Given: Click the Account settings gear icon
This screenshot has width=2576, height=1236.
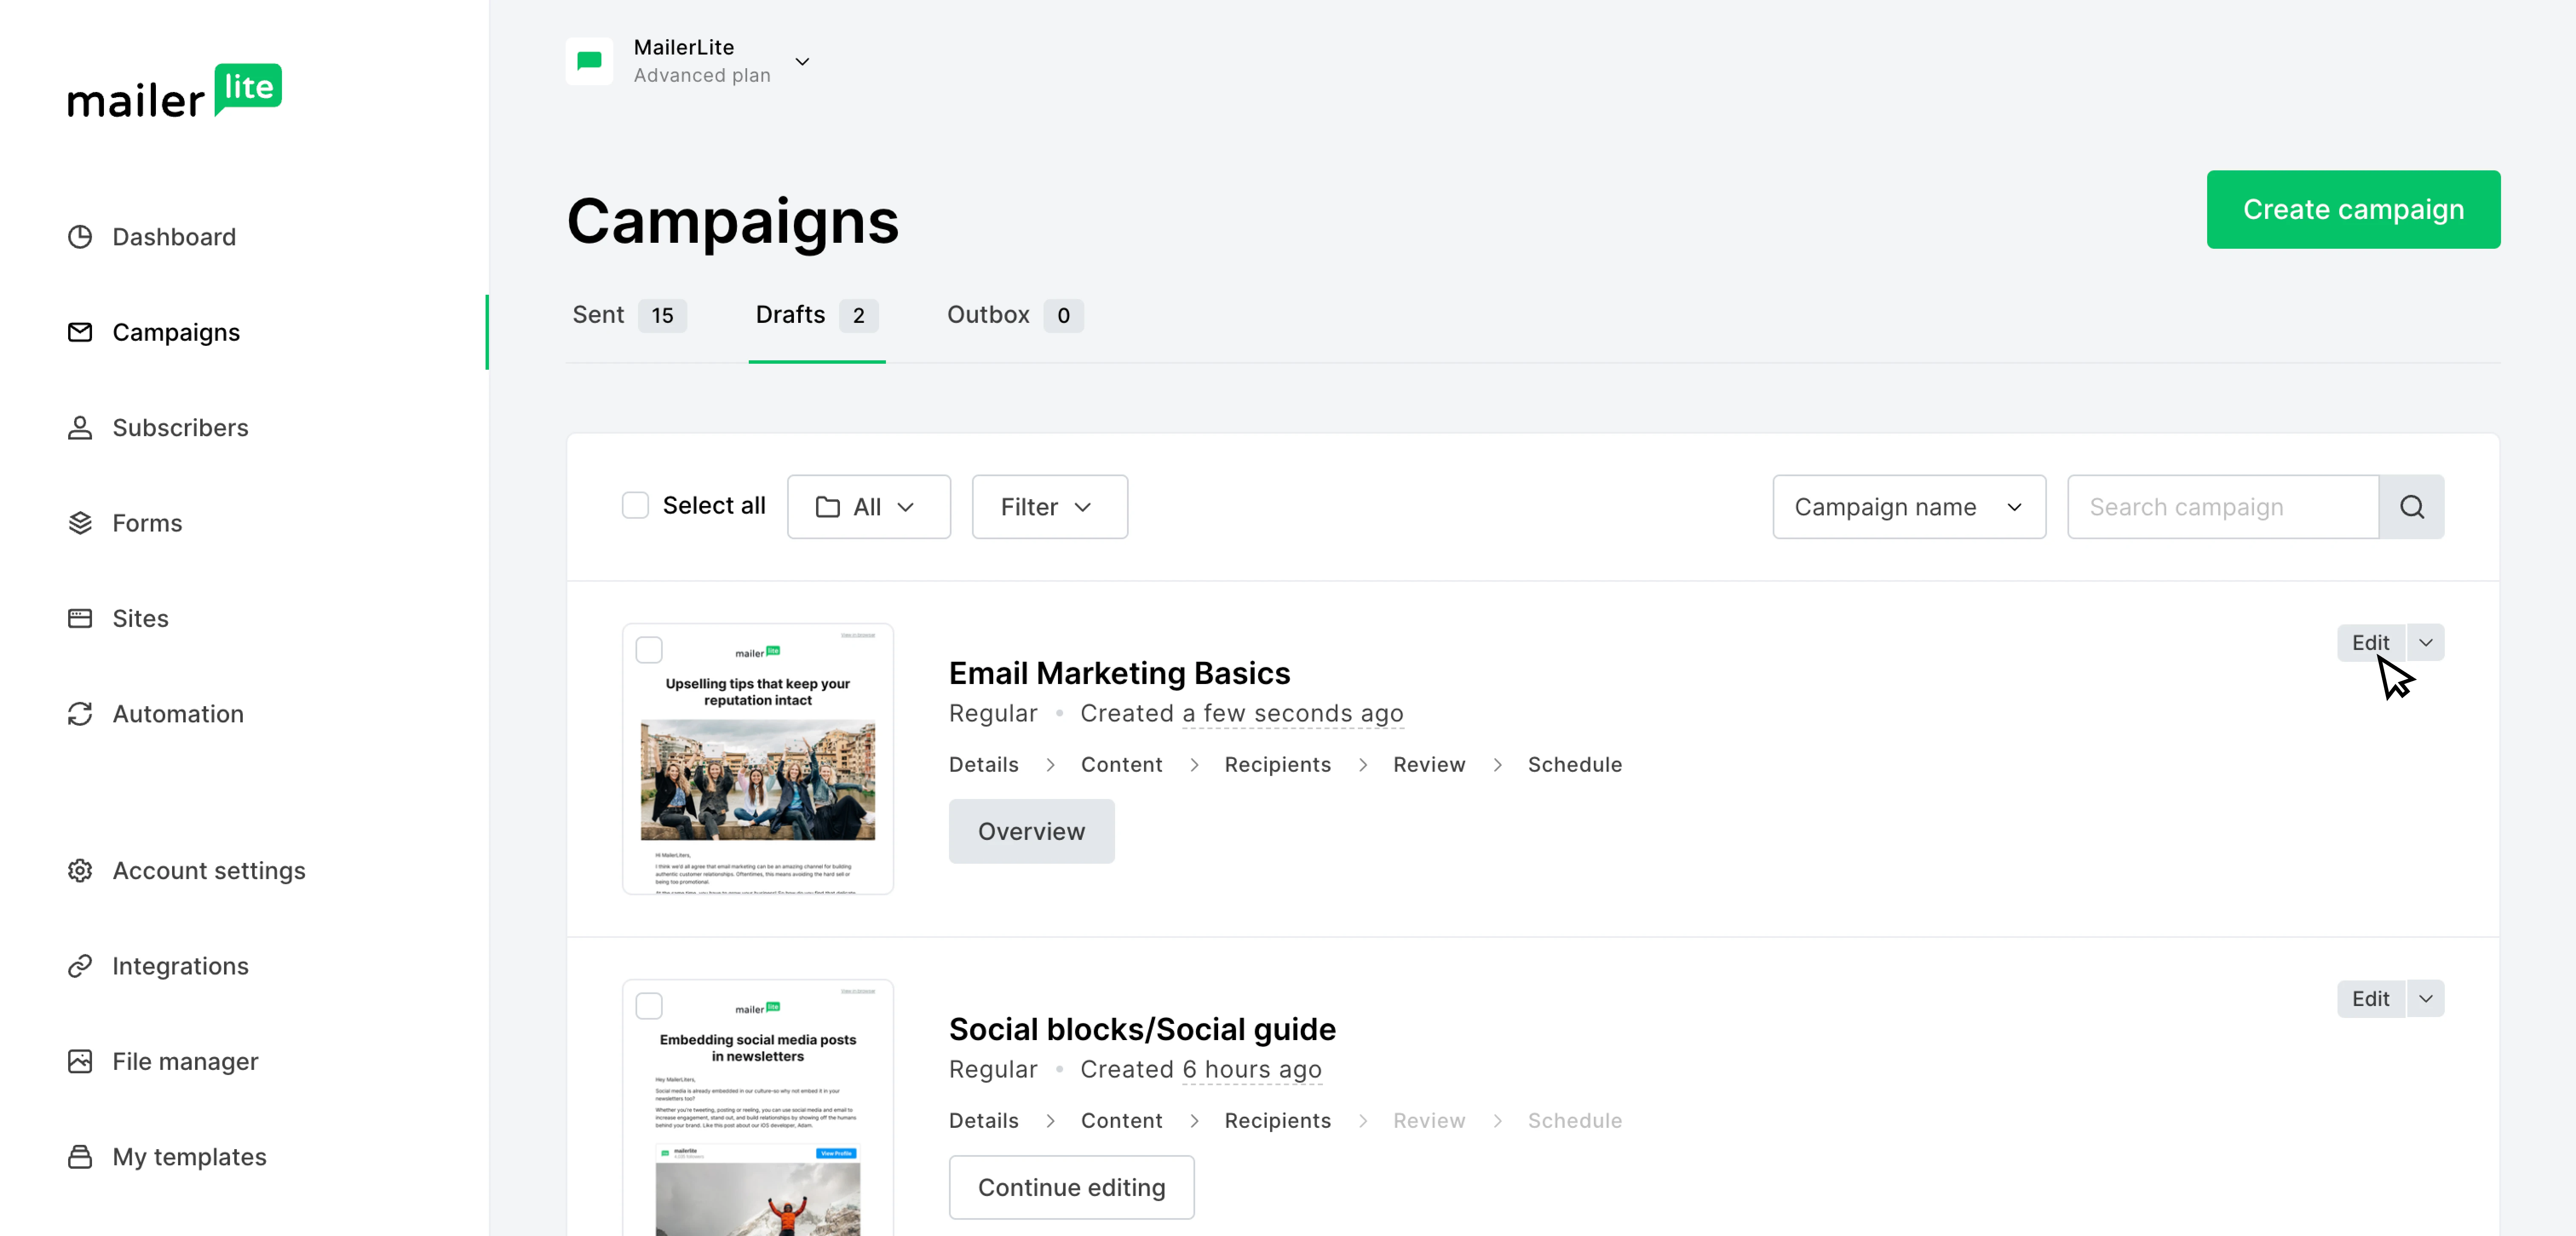Looking at the screenshot, I should (80, 871).
